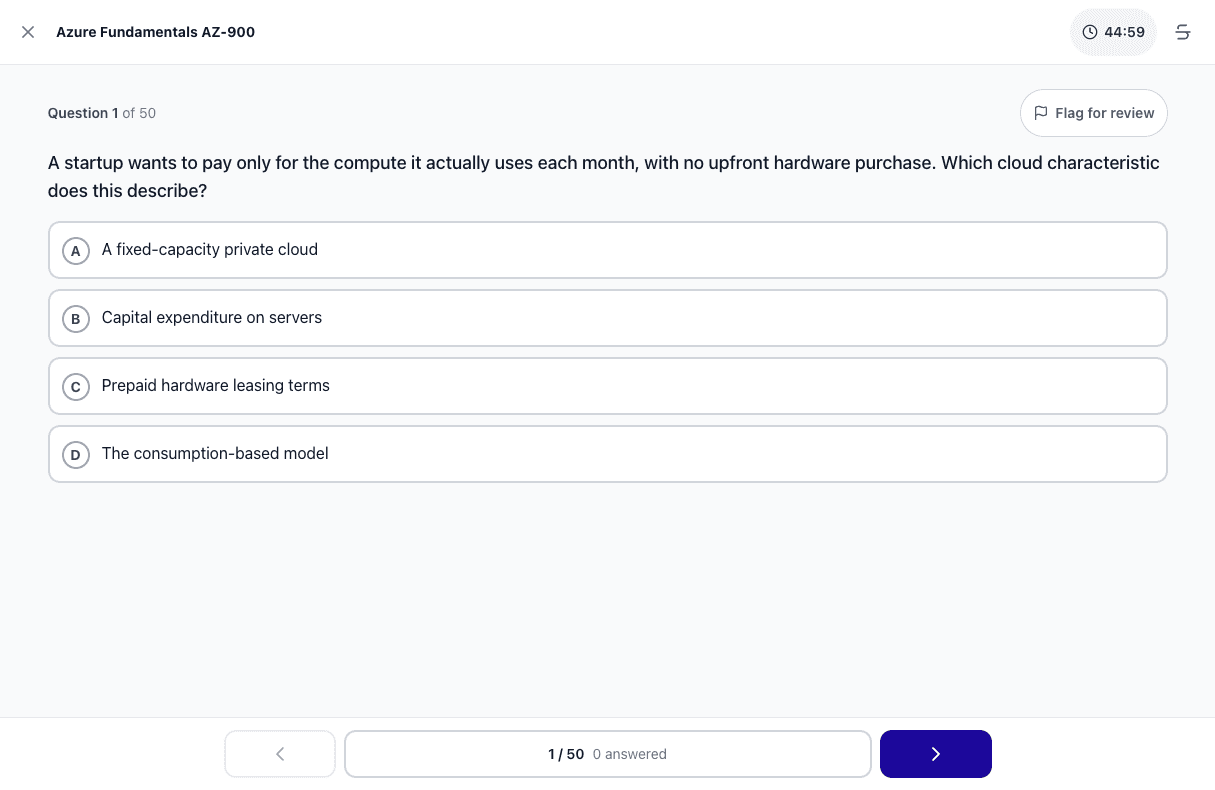Close the Azure Fundamentals AZ-900 exam
This screenshot has height=790, width=1215.
[x=28, y=32]
